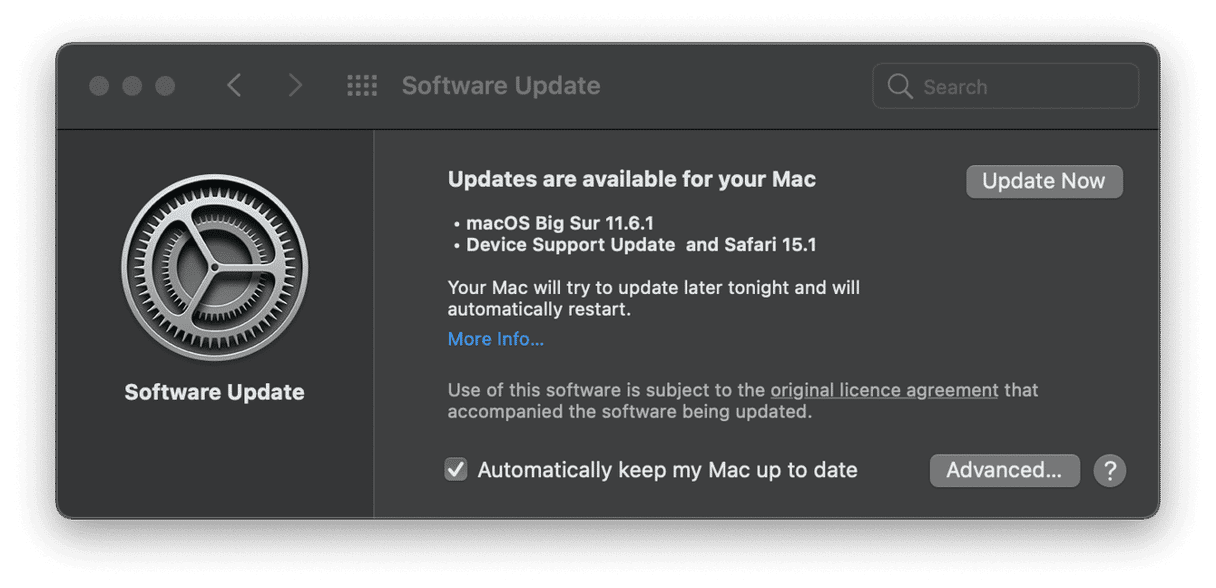Open the Advanced... settings
Viewport: 1216px width, 588px height.
click(1004, 470)
